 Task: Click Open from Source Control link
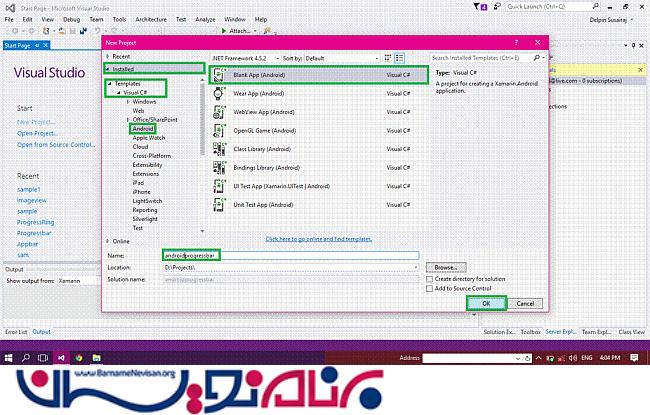coord(56,145)
